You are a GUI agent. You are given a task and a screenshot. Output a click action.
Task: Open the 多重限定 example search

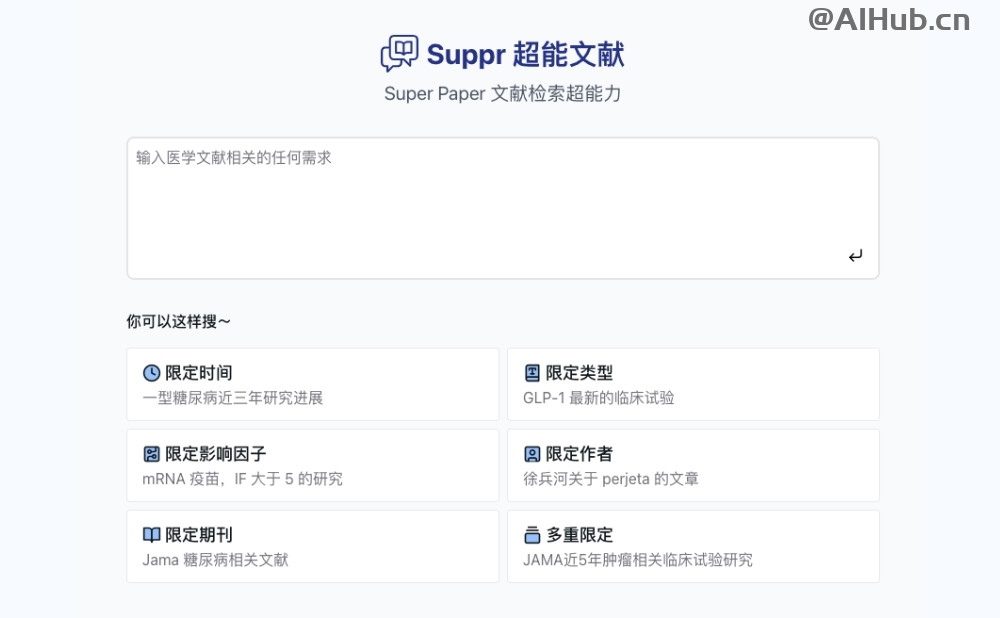(x=693, y=547)
